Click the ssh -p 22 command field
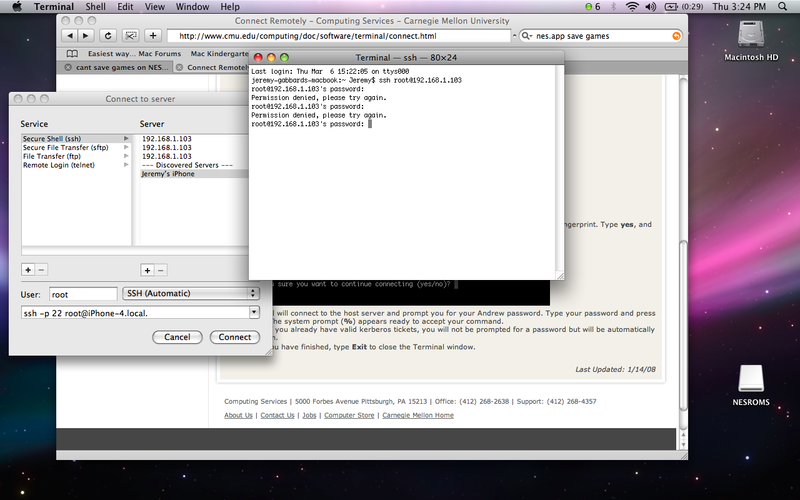Image resolution: width=800 pixels, height=500 pixels. pyautogui.click(x=135, y=313)
